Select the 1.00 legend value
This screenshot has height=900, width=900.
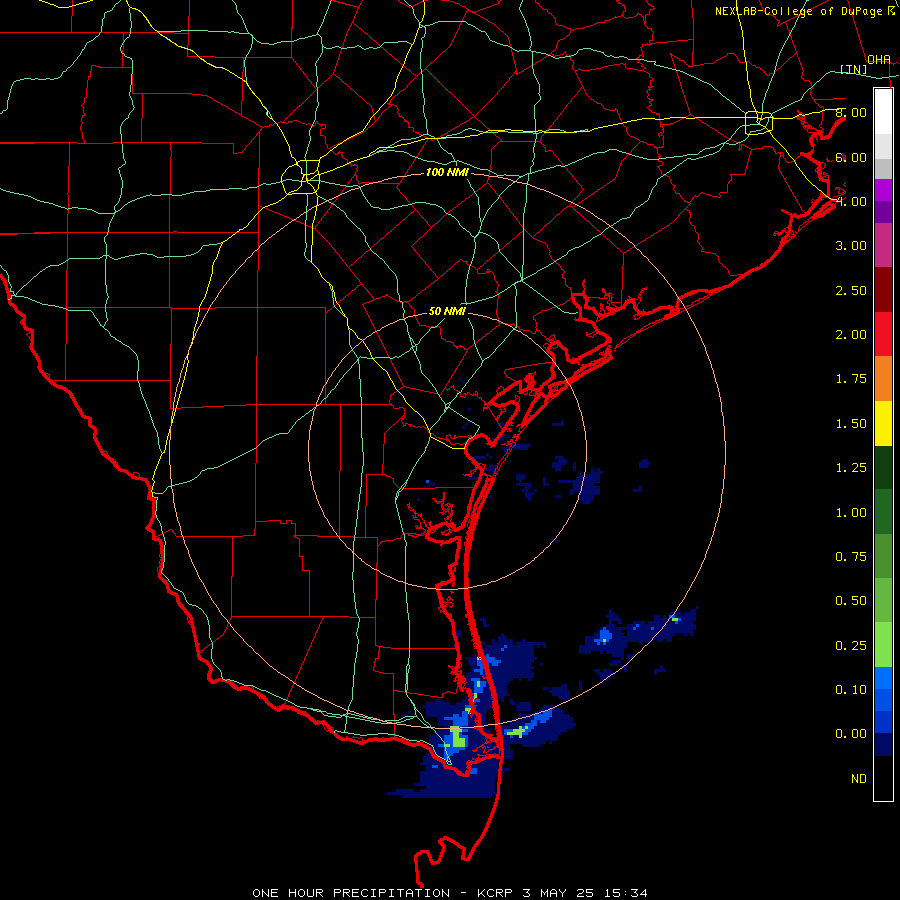click(x=851, y=513)
